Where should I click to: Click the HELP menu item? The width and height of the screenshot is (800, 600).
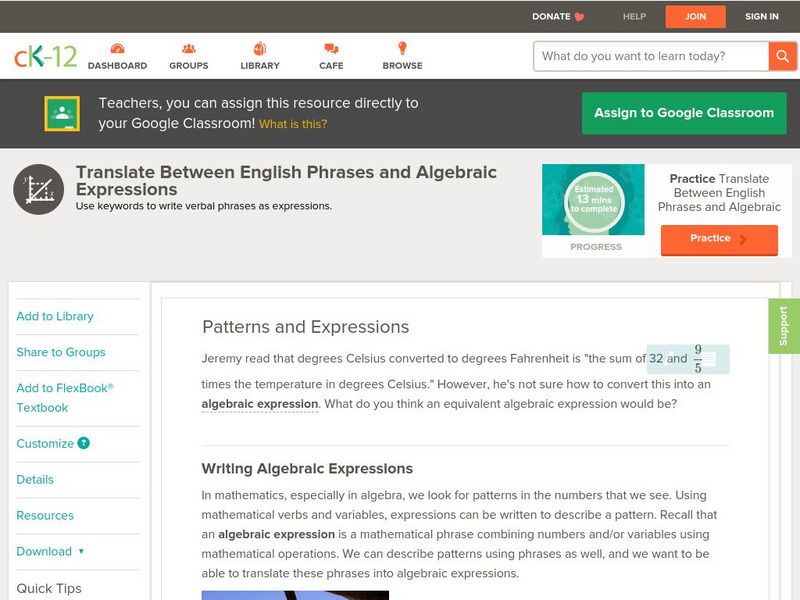634,16
